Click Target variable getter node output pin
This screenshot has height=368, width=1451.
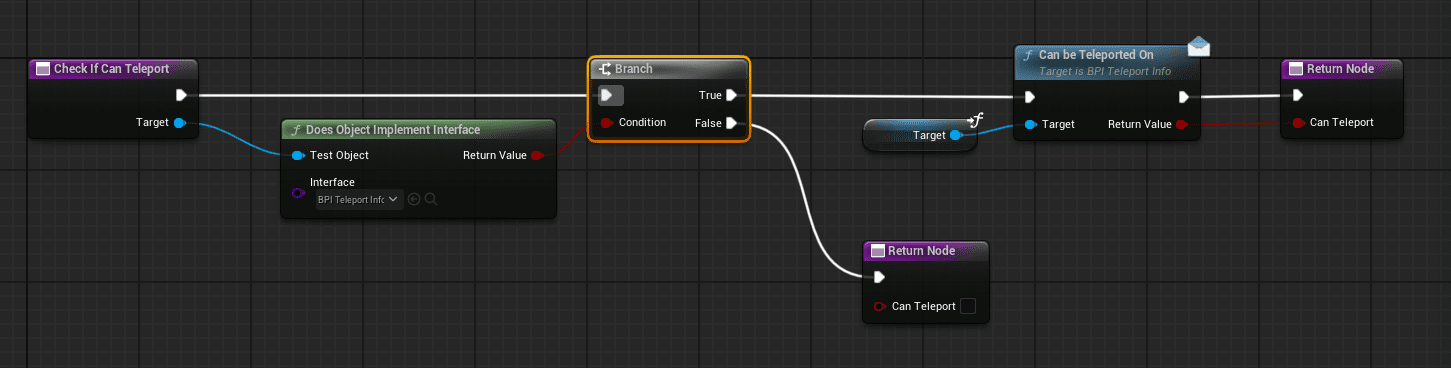coord(955,135)
